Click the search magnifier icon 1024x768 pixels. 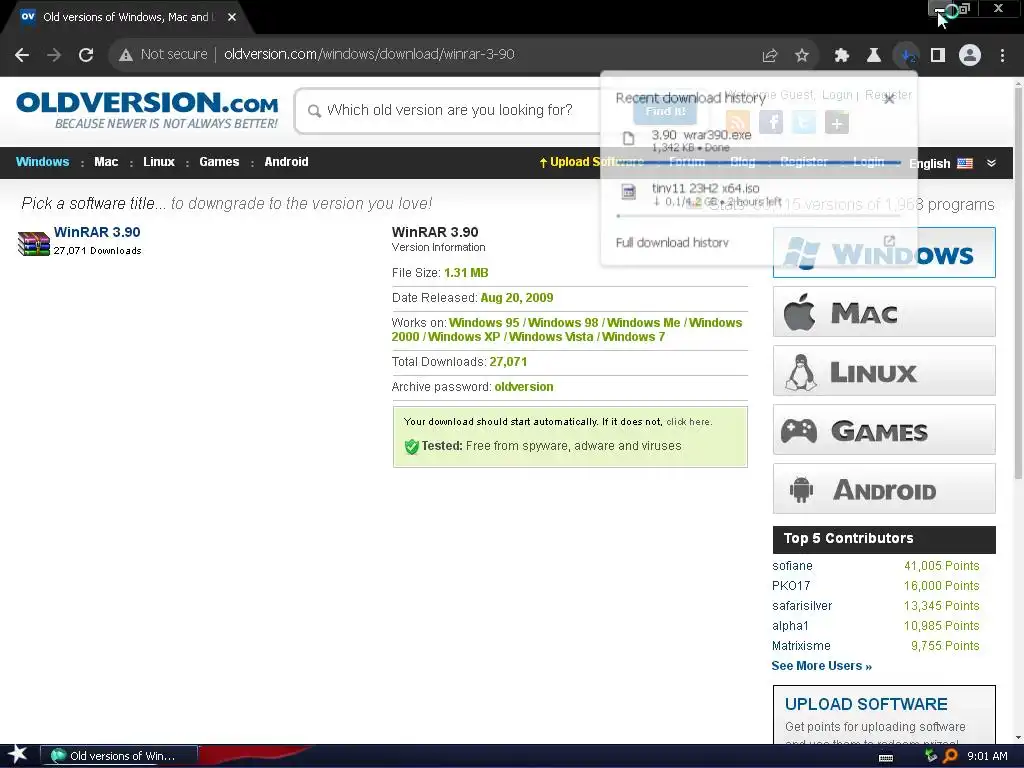click(x=314, y=111)
